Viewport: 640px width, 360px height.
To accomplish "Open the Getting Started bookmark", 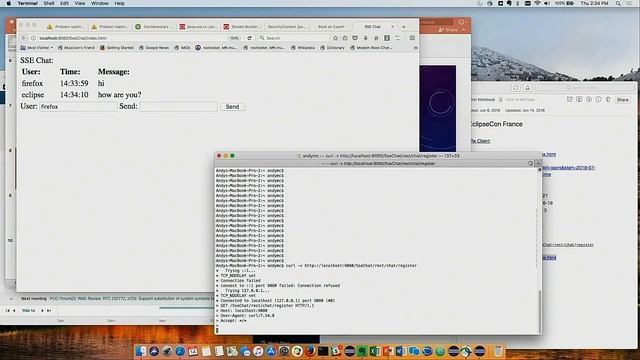I will [x=117, y=48].
